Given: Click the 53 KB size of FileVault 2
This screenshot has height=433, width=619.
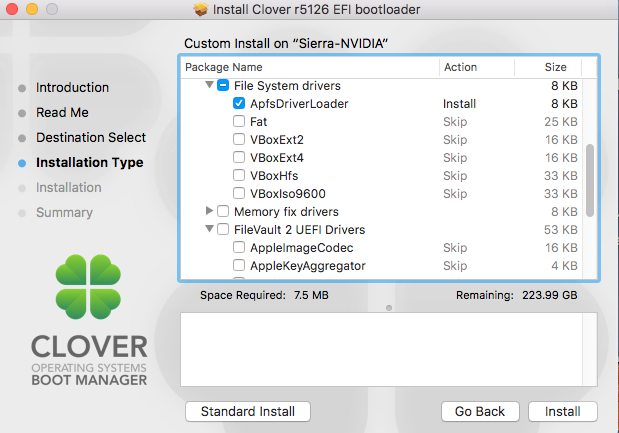Looking at the screenshot, I should (561, 229).
